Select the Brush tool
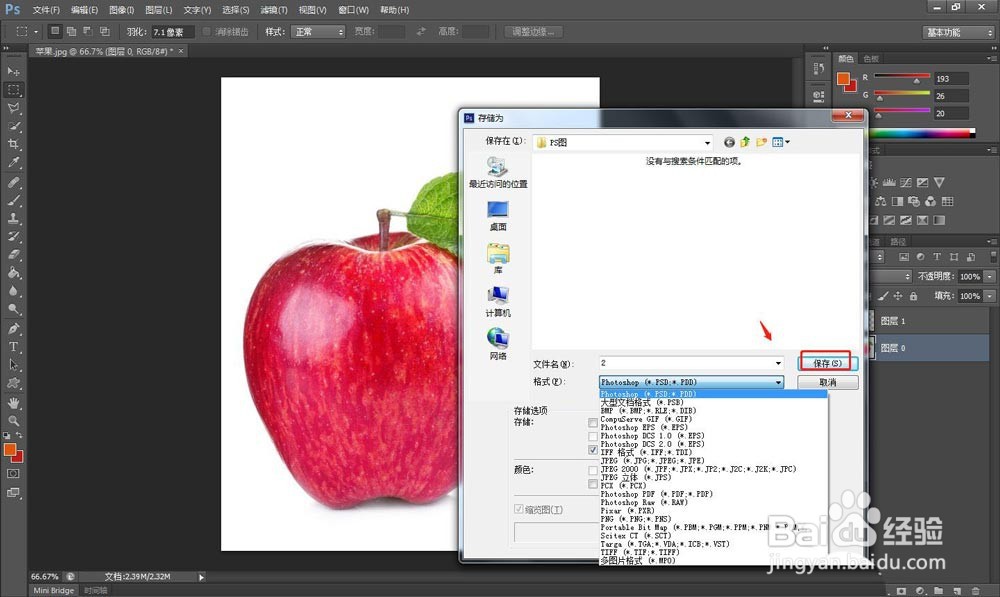 tap(13, 200)
